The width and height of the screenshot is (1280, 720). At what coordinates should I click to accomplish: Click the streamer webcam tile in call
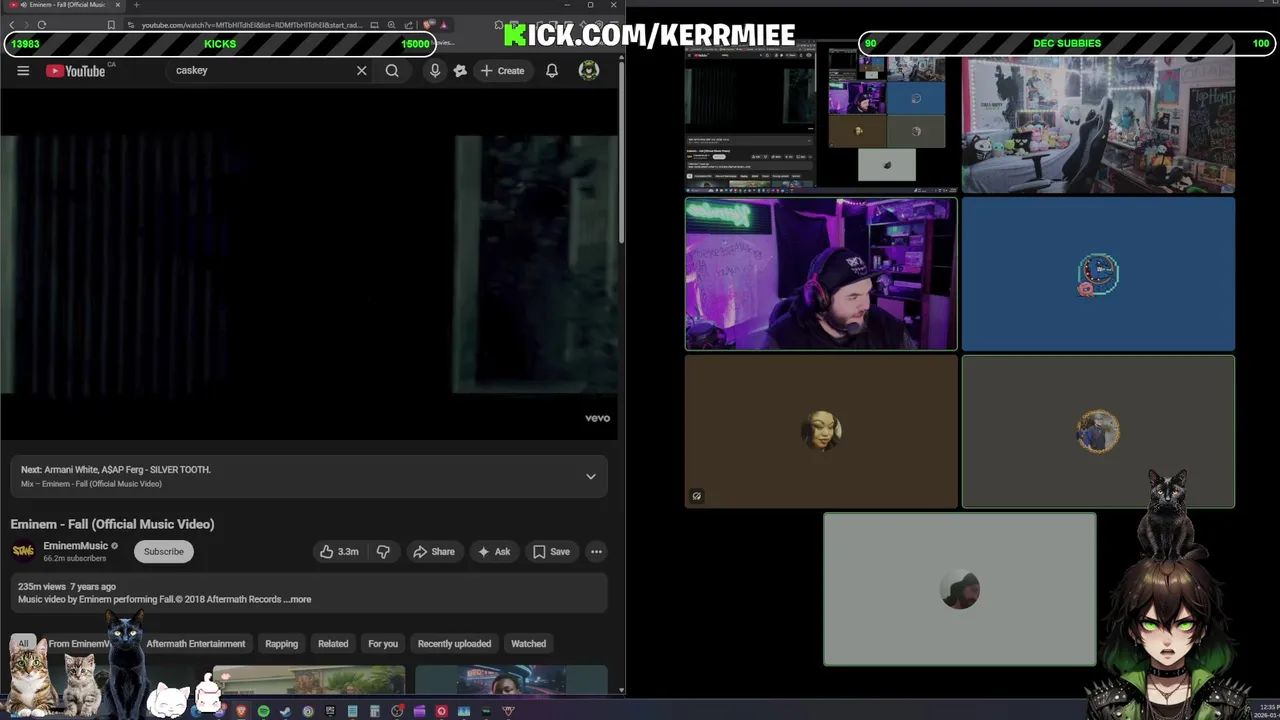tap(821, 274)
